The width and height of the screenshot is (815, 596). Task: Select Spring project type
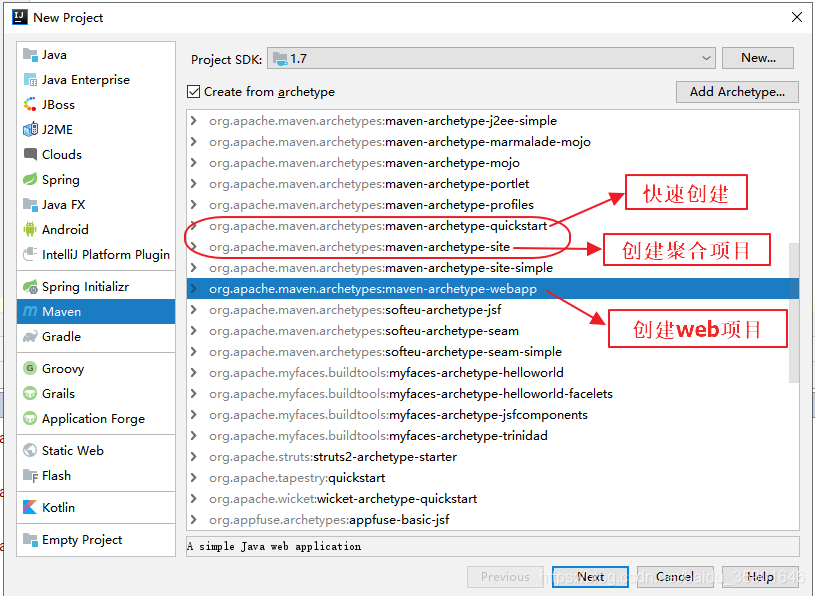tap(96, 179)
